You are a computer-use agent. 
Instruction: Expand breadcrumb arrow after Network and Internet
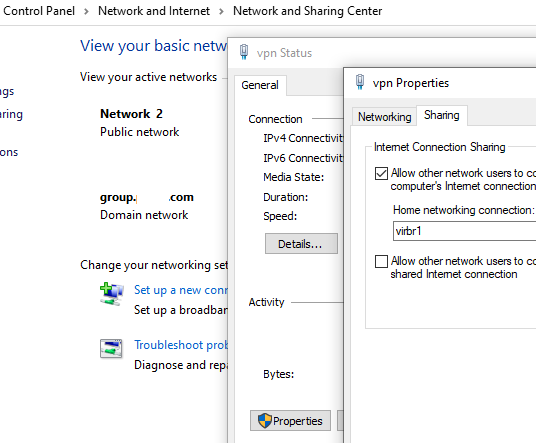pos(221,12)
